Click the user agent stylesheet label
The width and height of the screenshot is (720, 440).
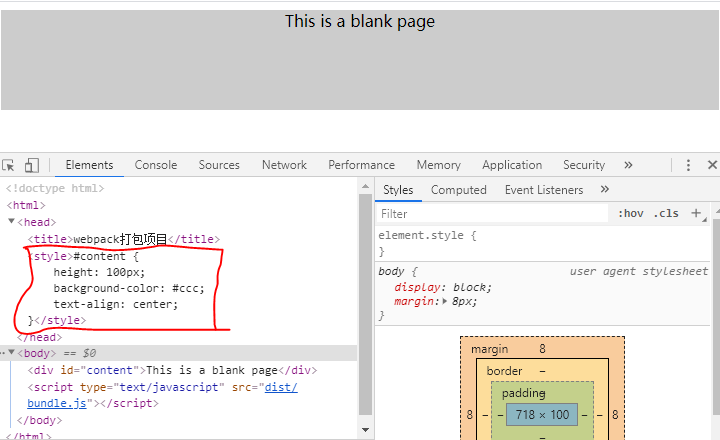coord(639,271)
